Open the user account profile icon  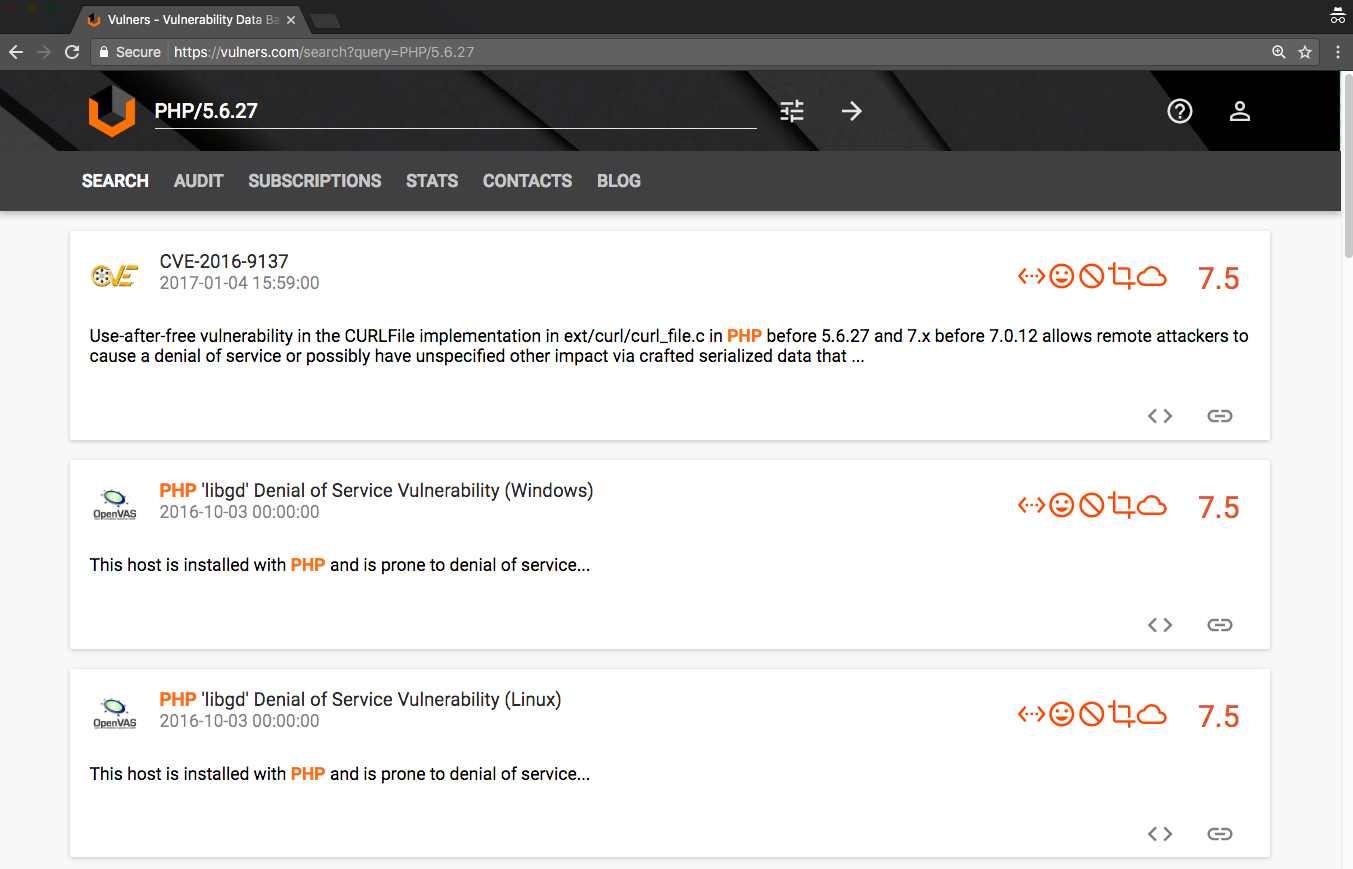(1240, 111)
